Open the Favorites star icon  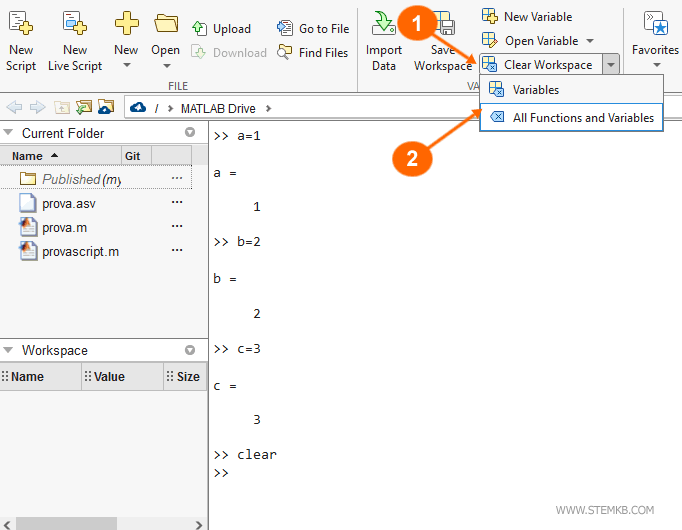pyautogui.click(x=655, y=24)
